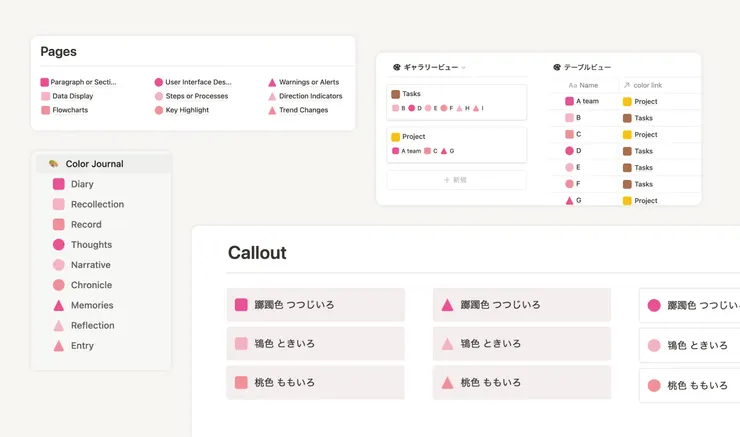
Task: Select the triangle 桃色 ももいろ callout
Action: click(x=521, y=382)
